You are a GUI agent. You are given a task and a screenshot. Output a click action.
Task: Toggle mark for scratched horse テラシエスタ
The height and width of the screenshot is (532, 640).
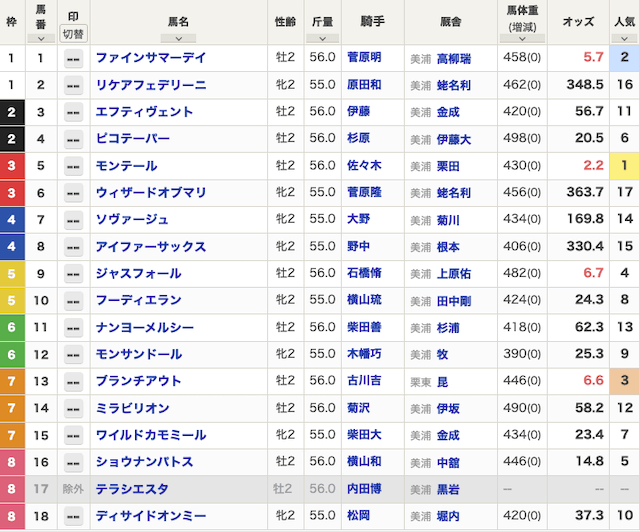click(73, 489)
